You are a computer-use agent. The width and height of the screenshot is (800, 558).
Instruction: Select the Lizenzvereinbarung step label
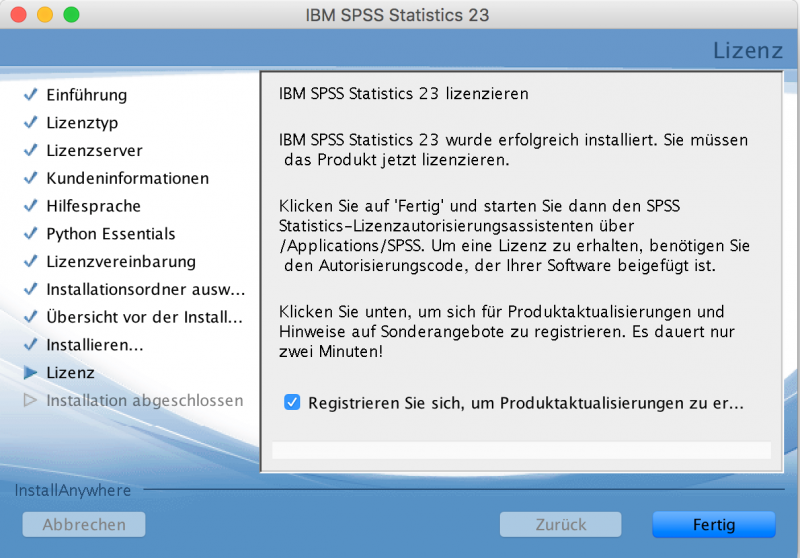pos(121,262)
